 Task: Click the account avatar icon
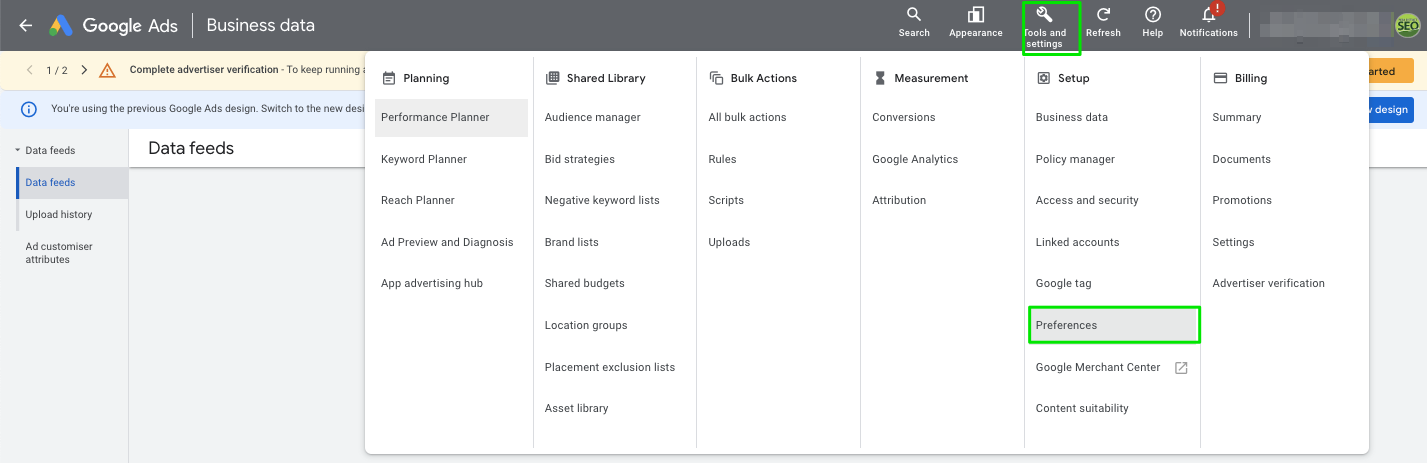pos(1408,26)
